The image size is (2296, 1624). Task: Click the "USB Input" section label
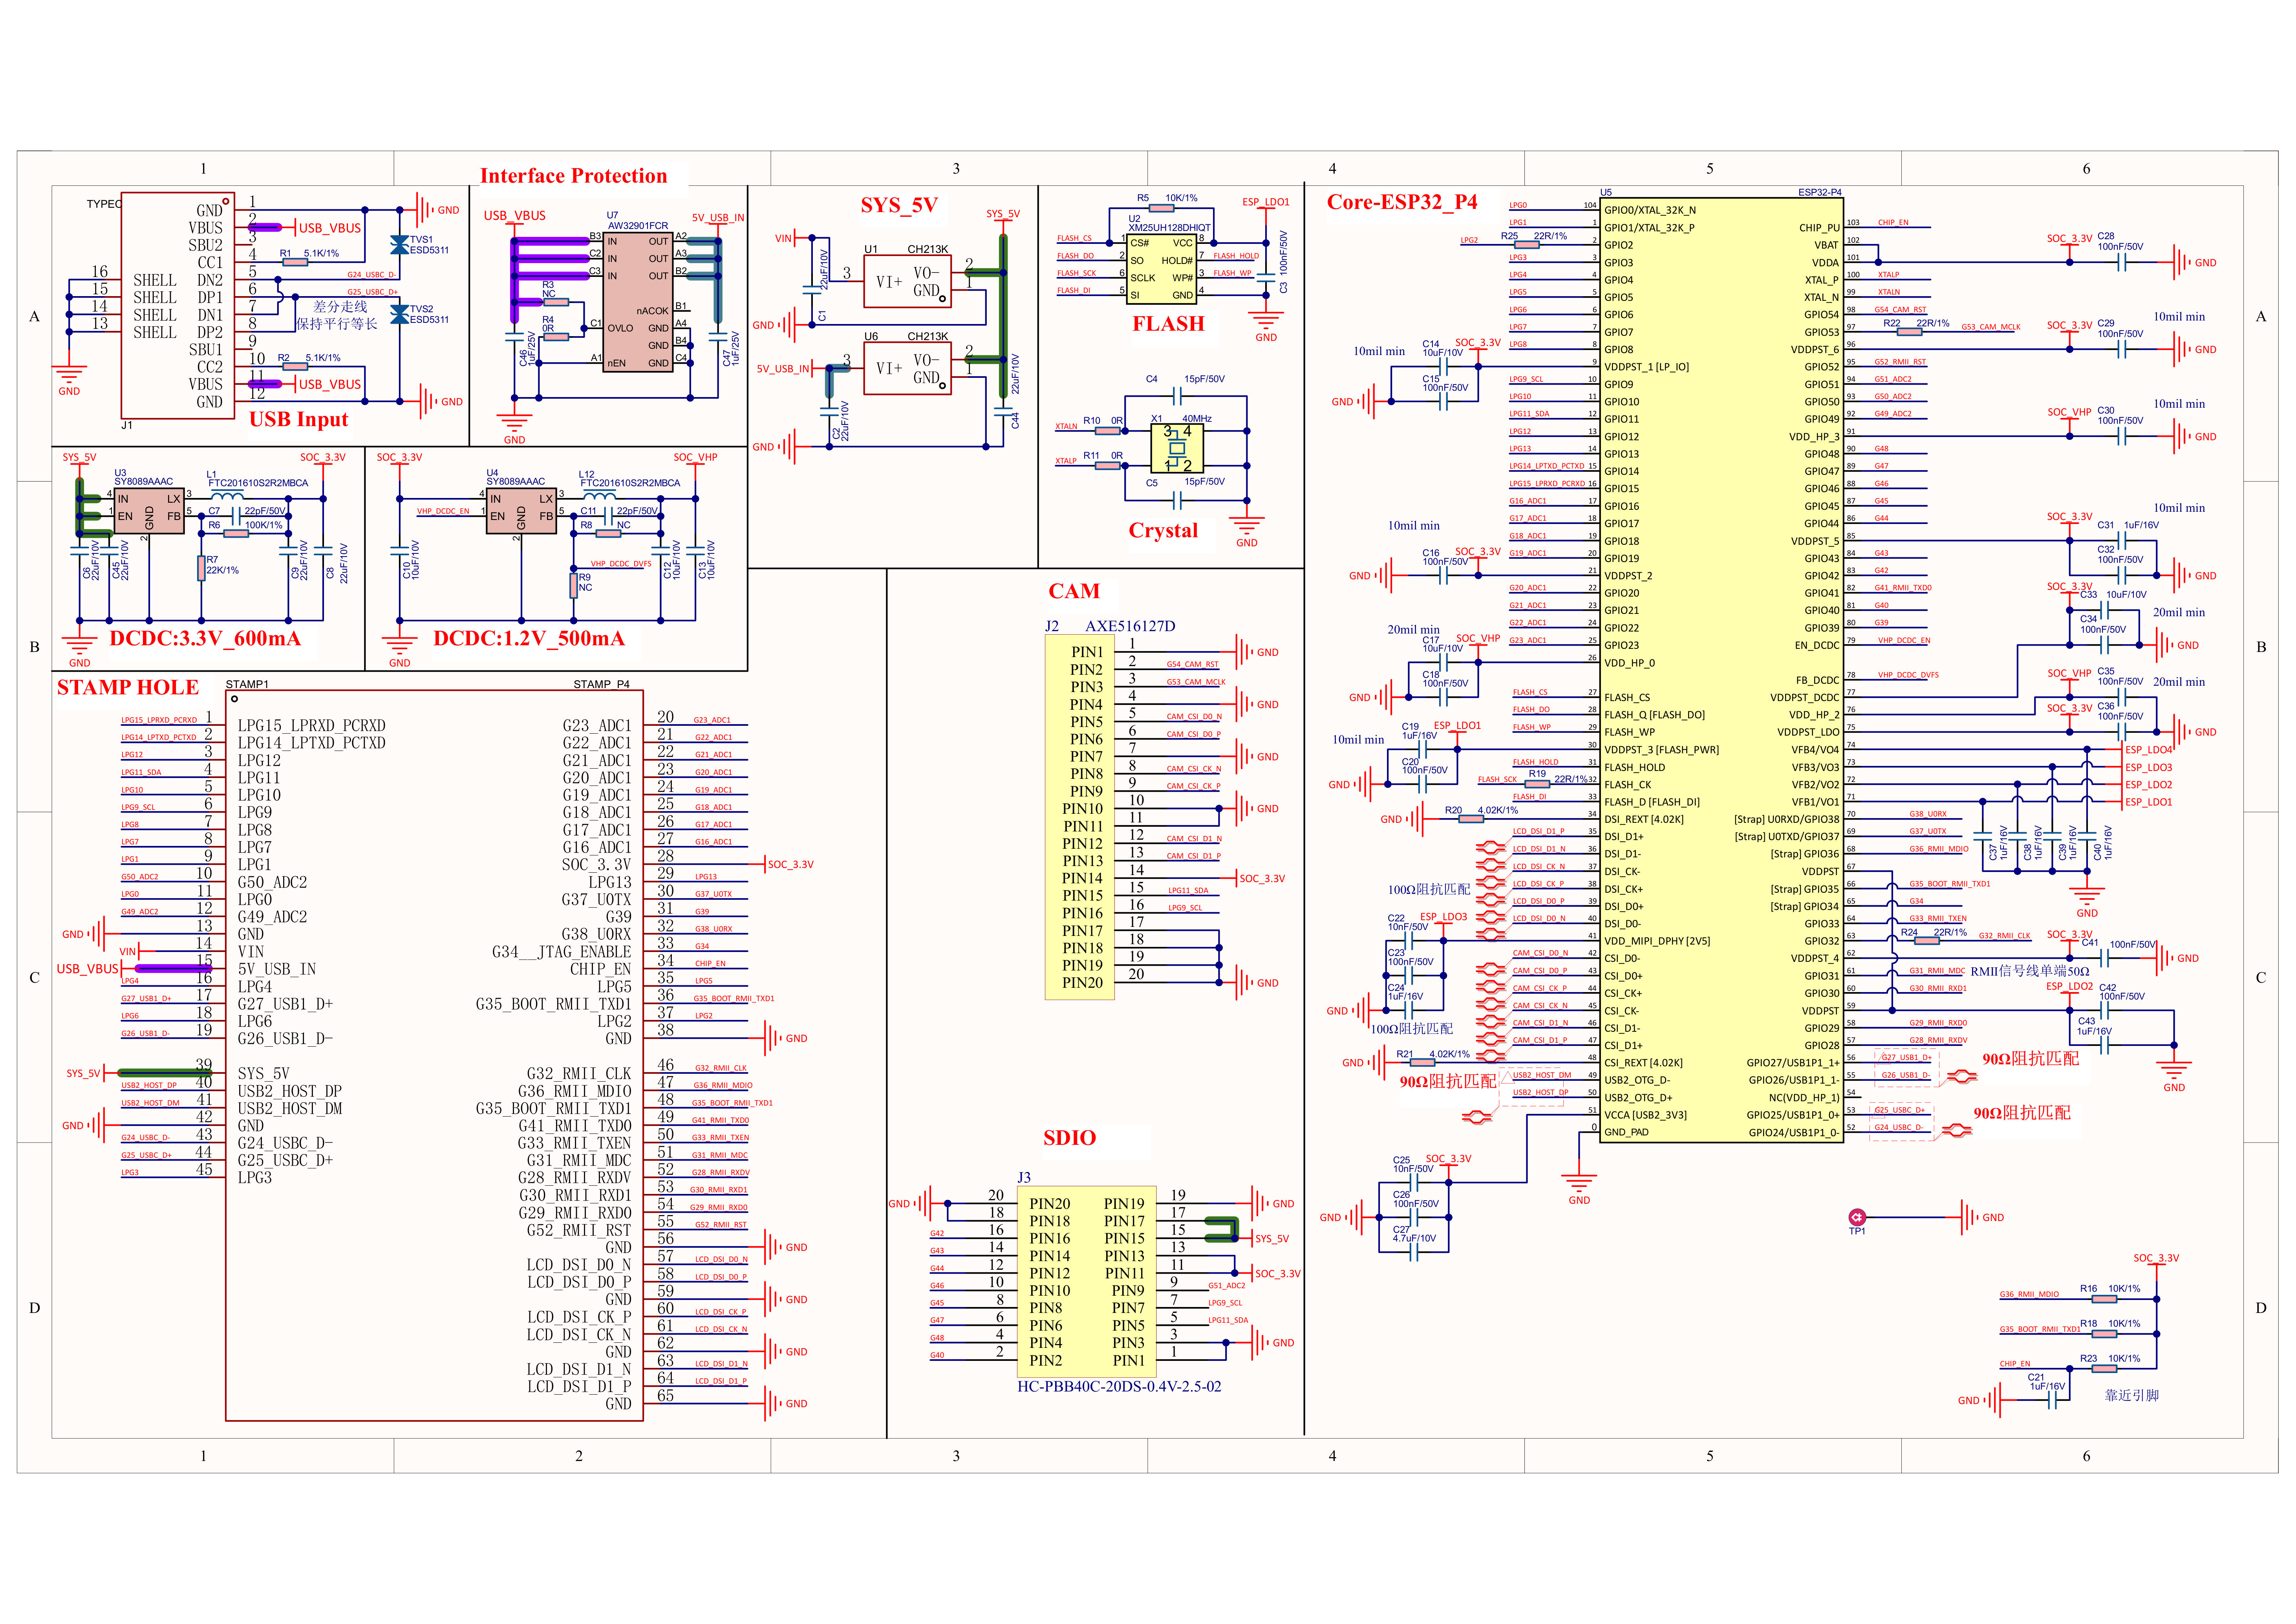pos(298,419)
